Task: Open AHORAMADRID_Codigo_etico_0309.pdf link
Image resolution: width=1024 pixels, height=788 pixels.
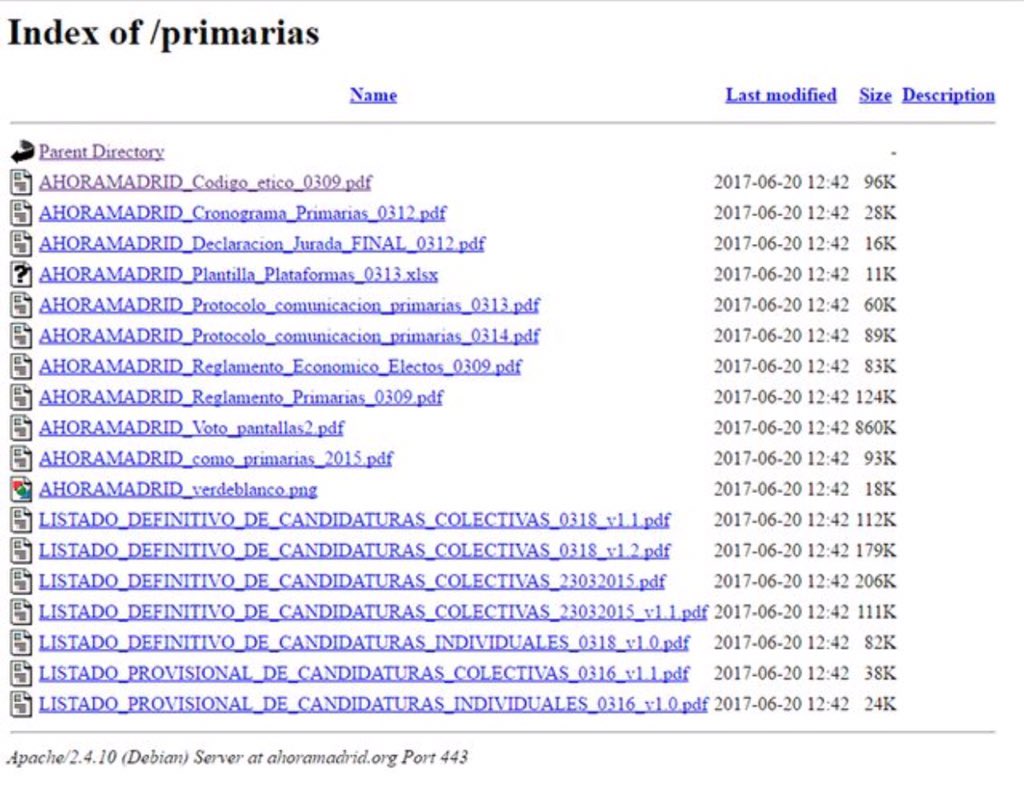Action: [205, 182]
